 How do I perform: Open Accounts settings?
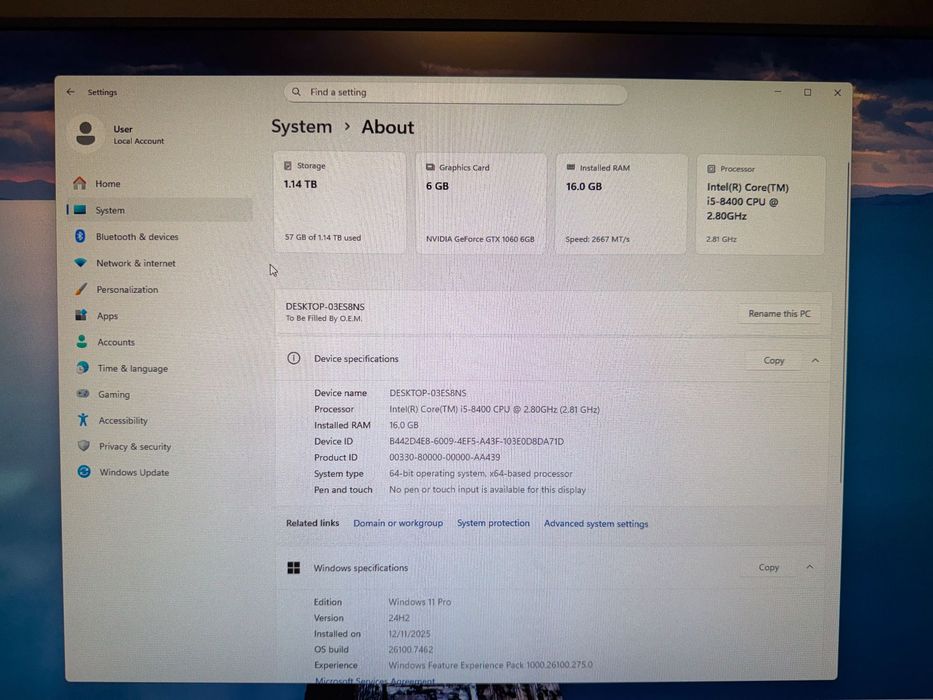161,342
